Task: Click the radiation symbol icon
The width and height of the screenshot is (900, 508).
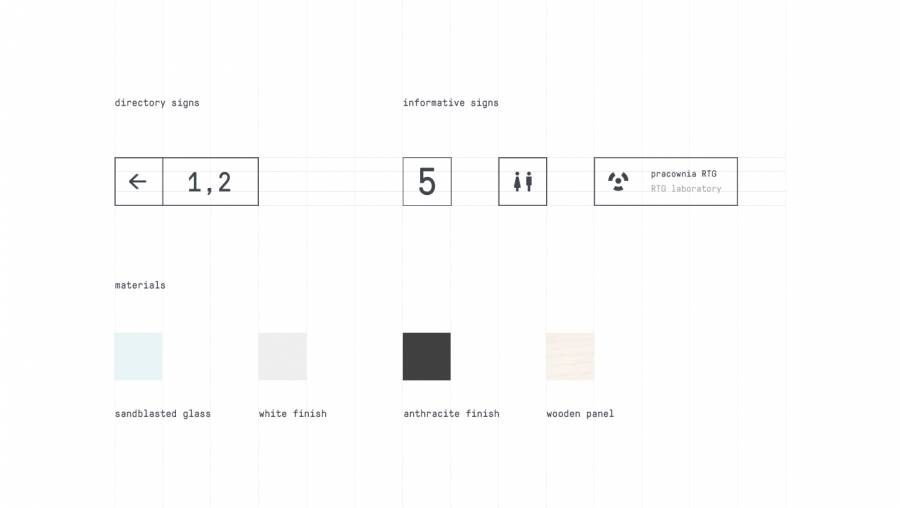Action: (x=619, y=181)
